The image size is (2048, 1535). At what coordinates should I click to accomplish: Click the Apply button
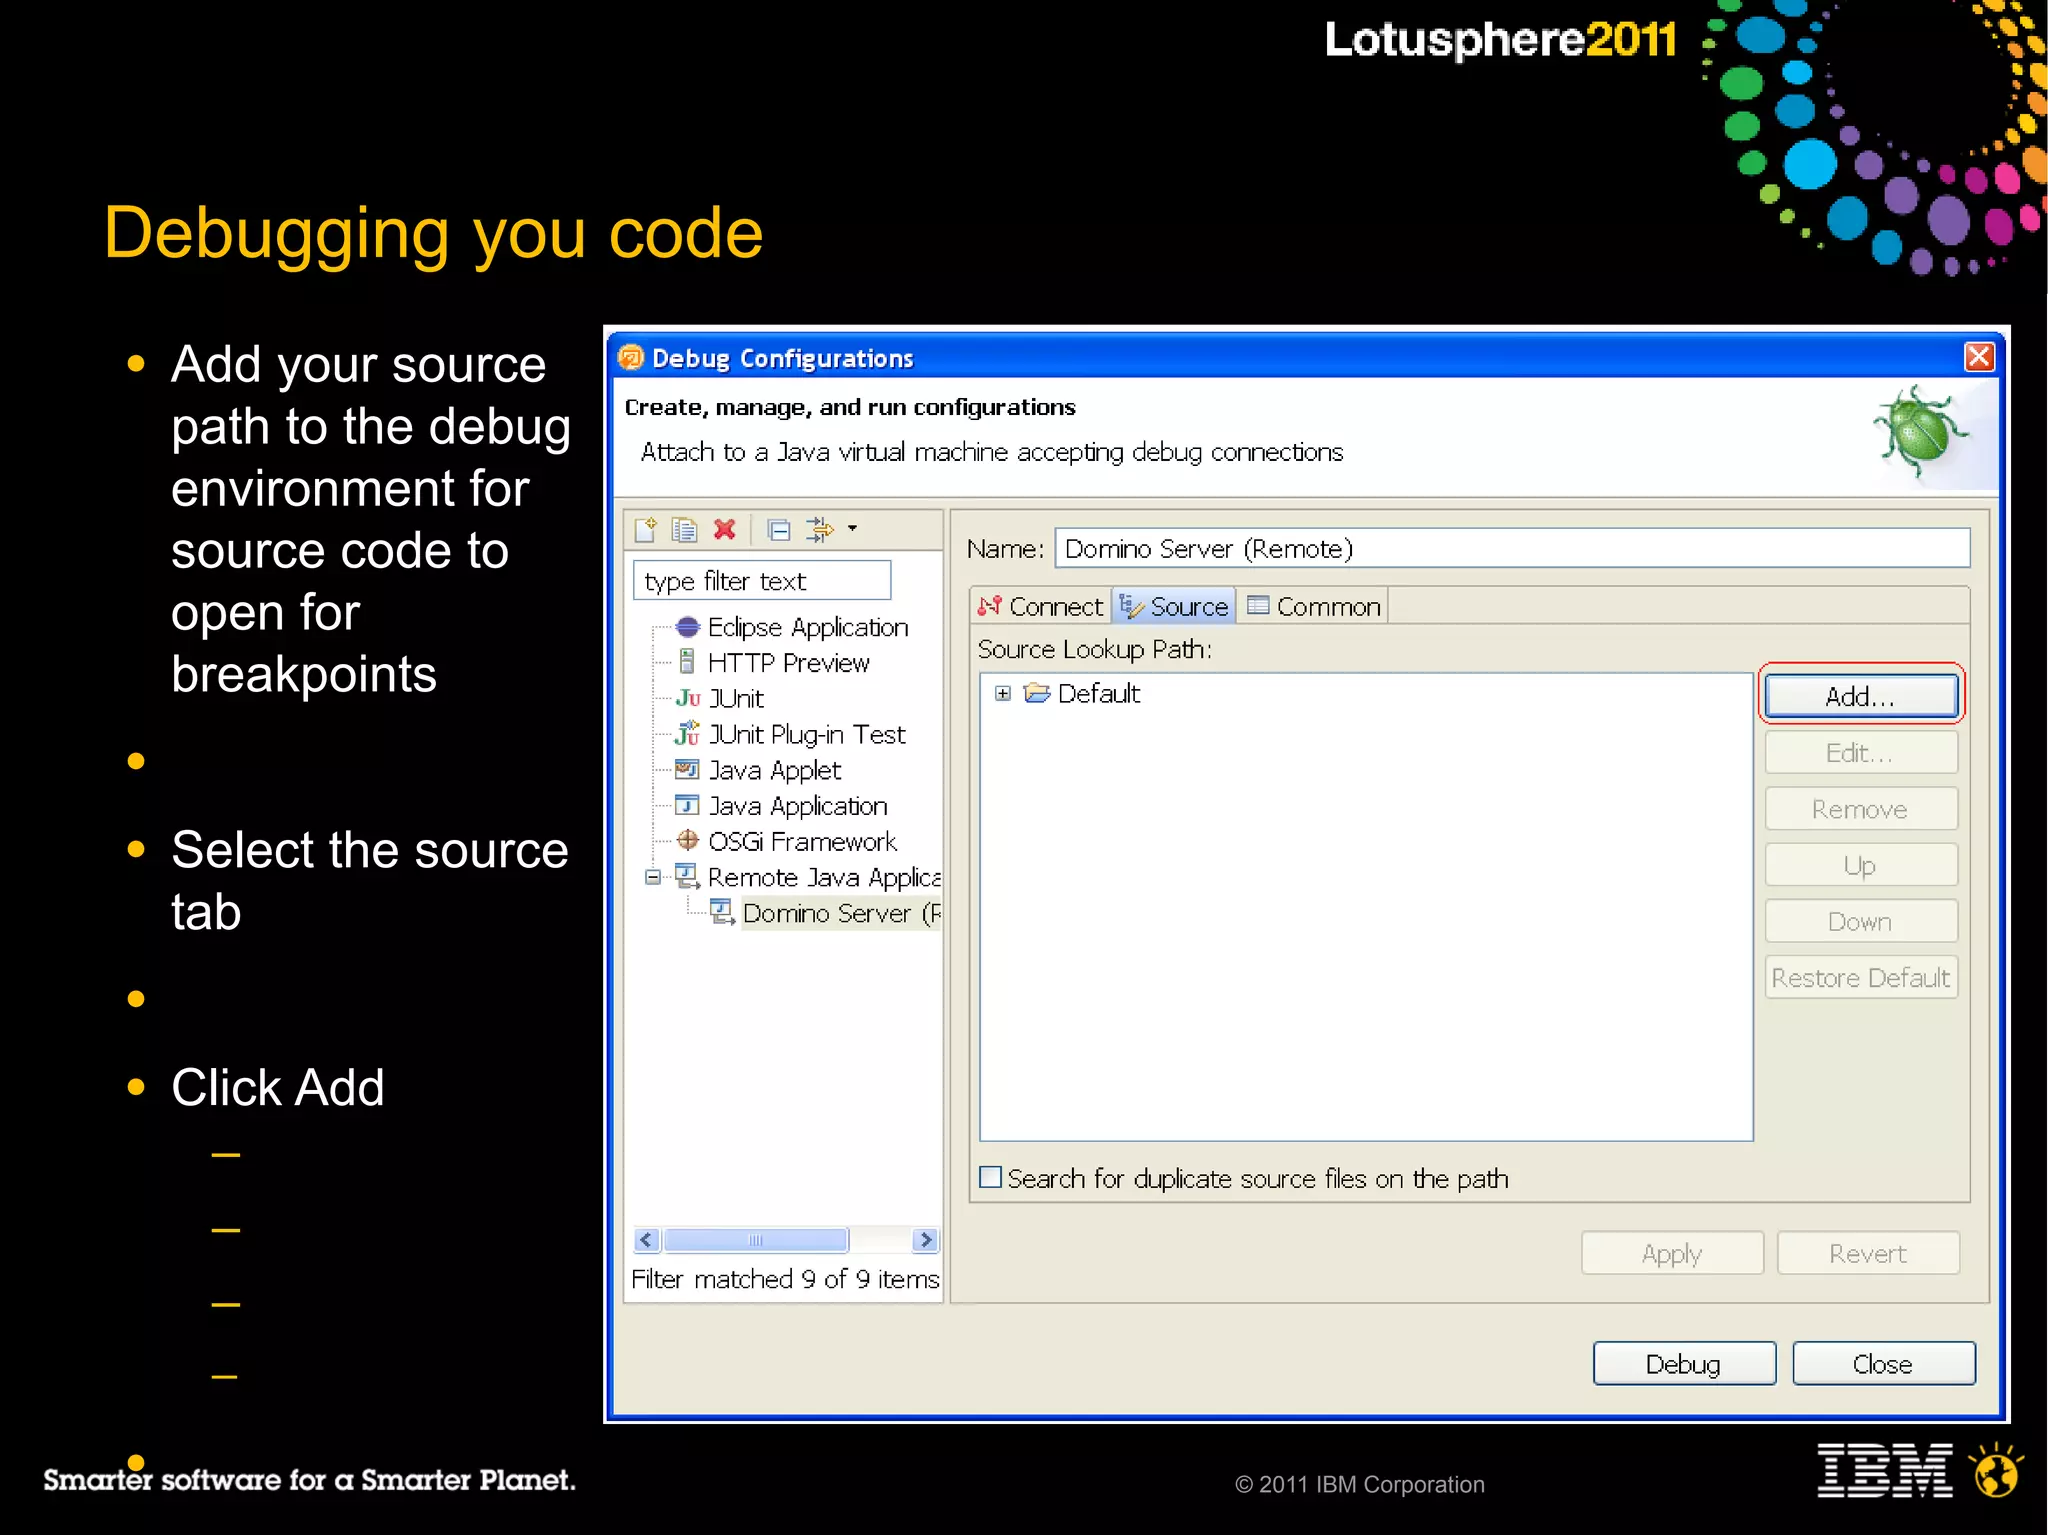[1672, 1253]
